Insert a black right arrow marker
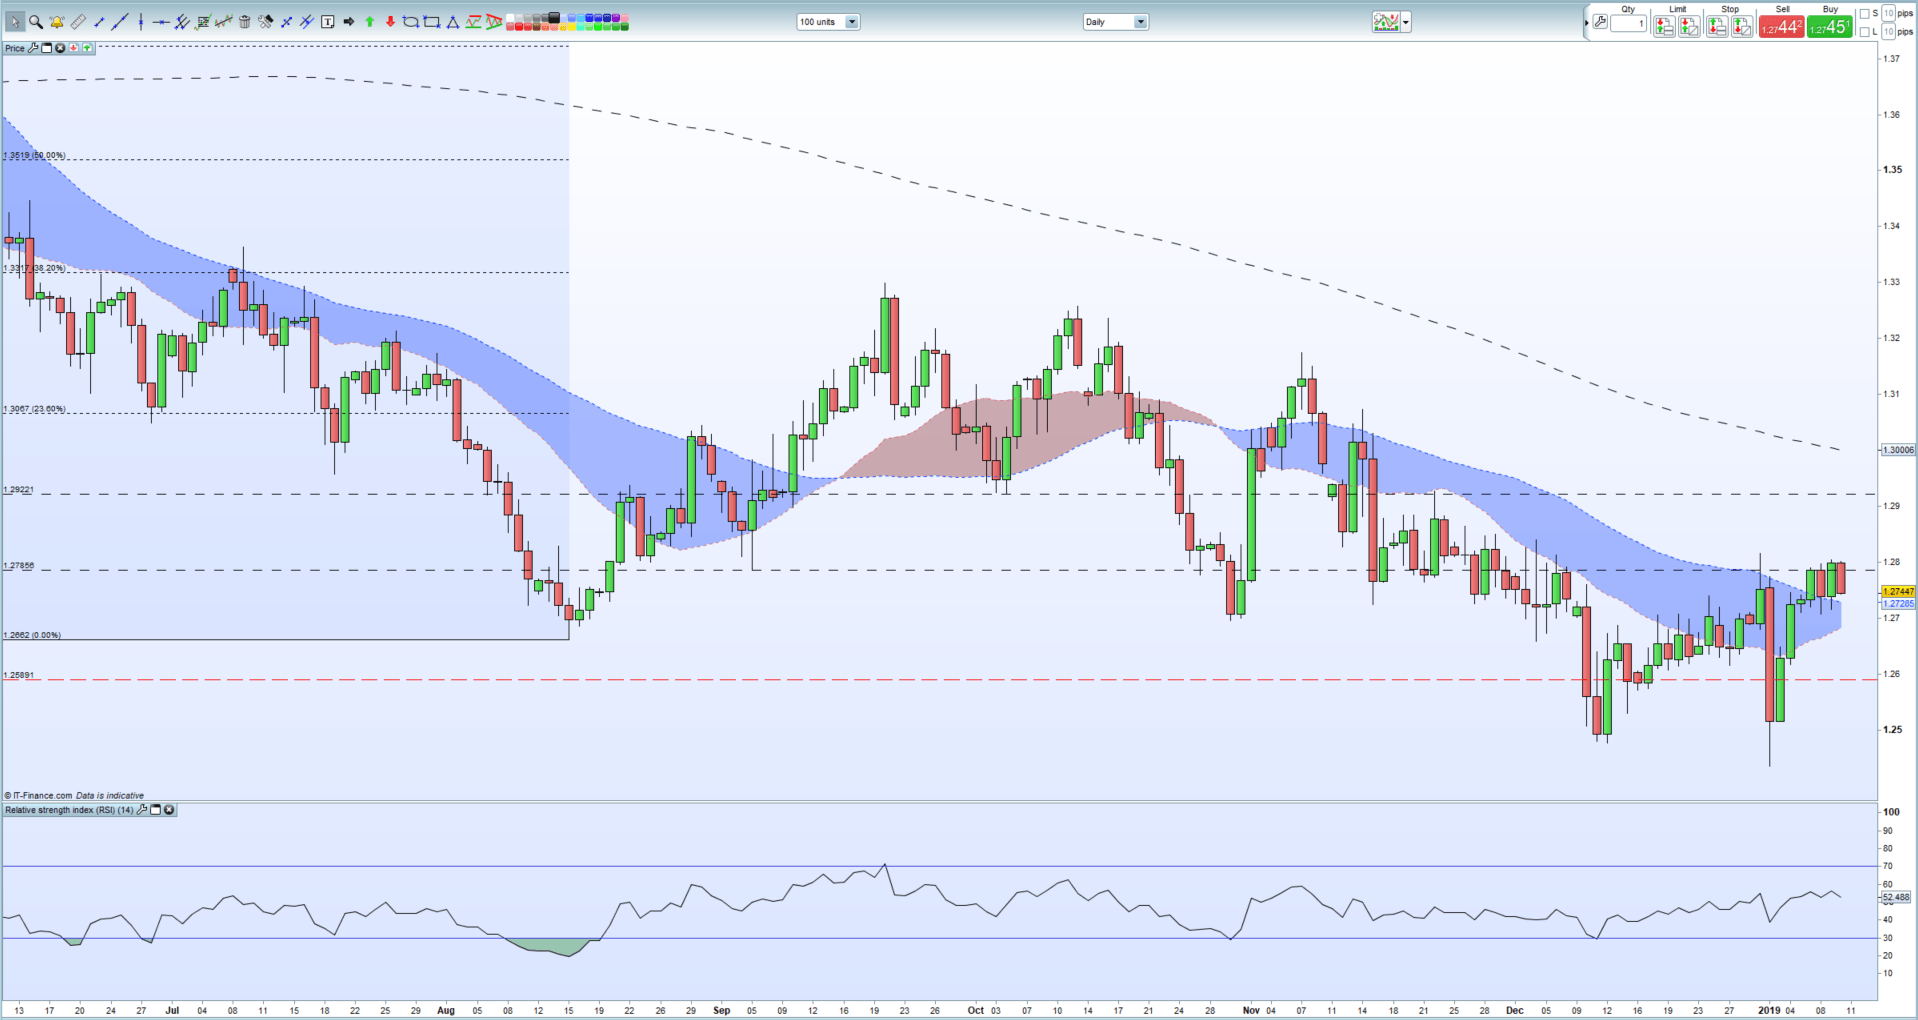 (348, 22)
